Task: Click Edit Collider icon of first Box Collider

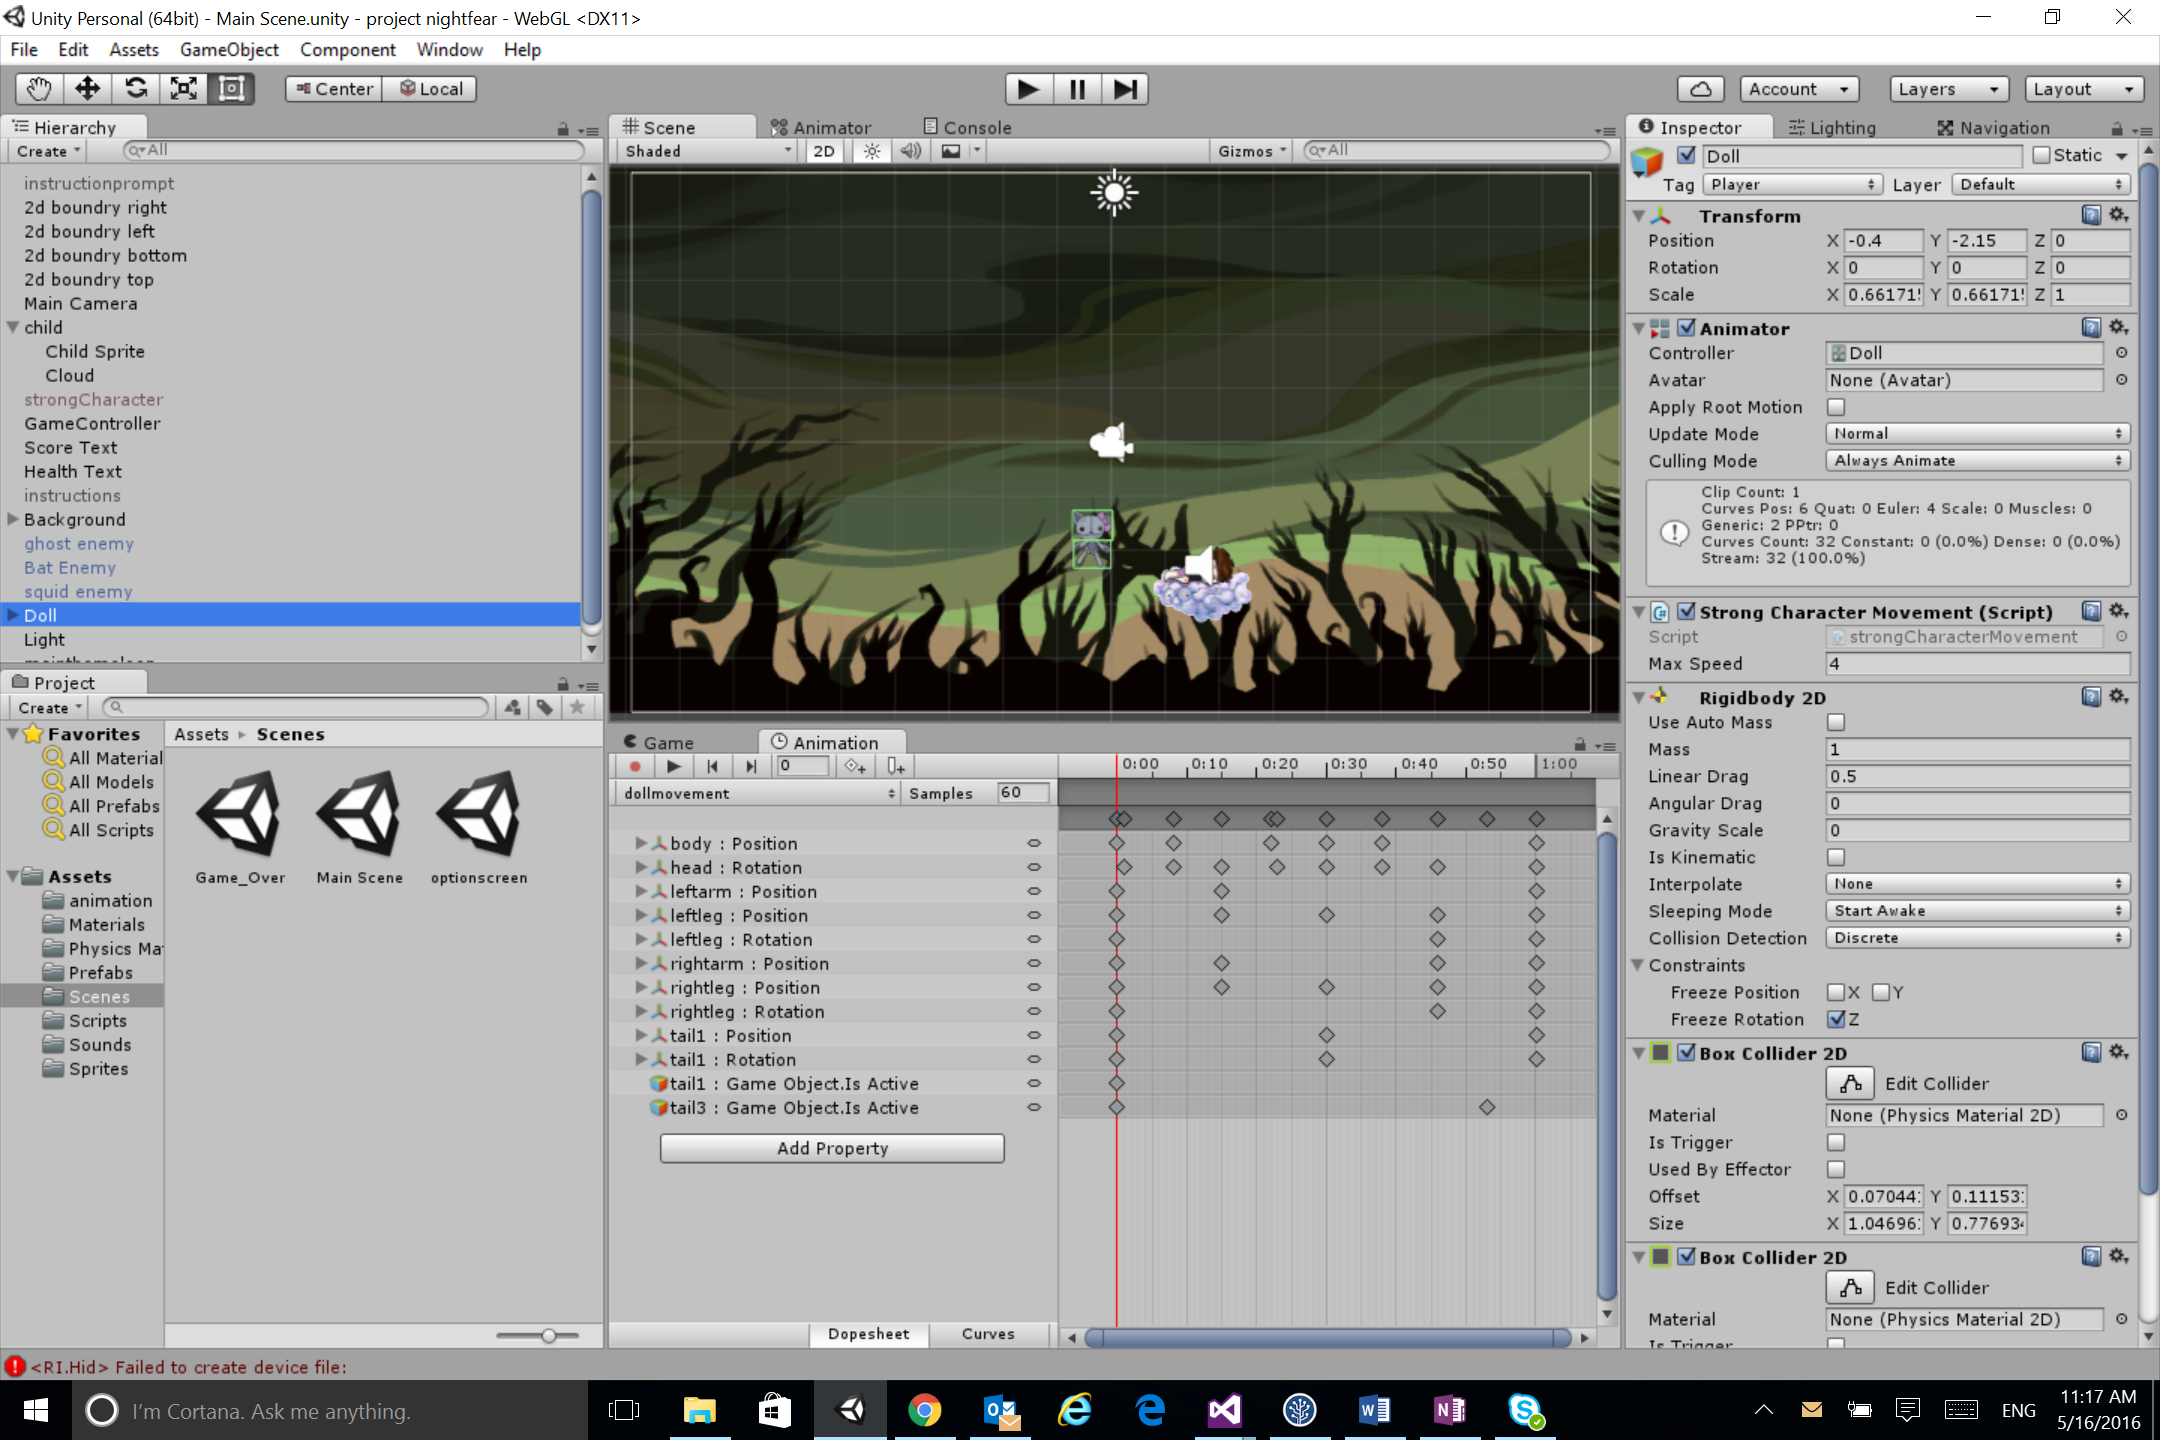Action: point(1850,1083)
